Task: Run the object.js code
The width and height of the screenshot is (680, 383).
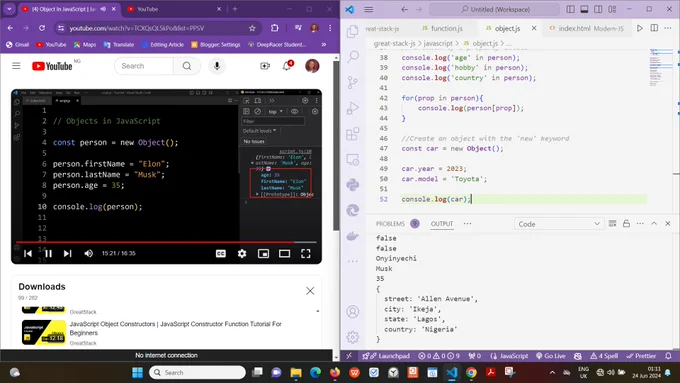Action: (x=640, y=28)
